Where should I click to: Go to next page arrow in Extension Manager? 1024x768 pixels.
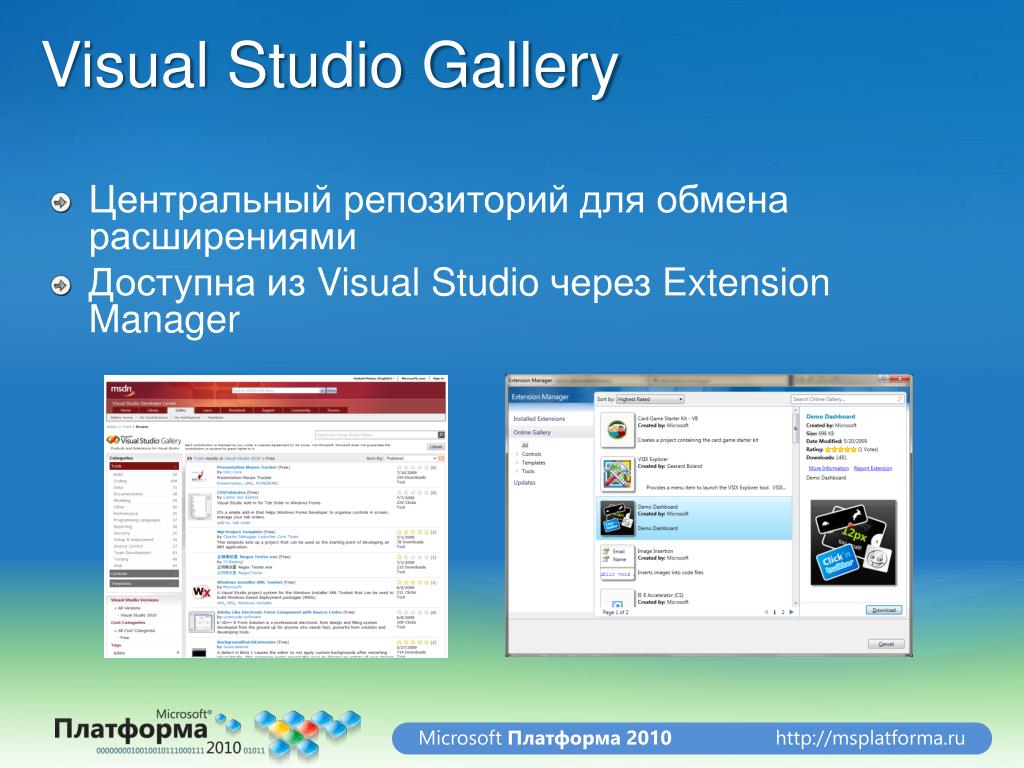[792, 612]
